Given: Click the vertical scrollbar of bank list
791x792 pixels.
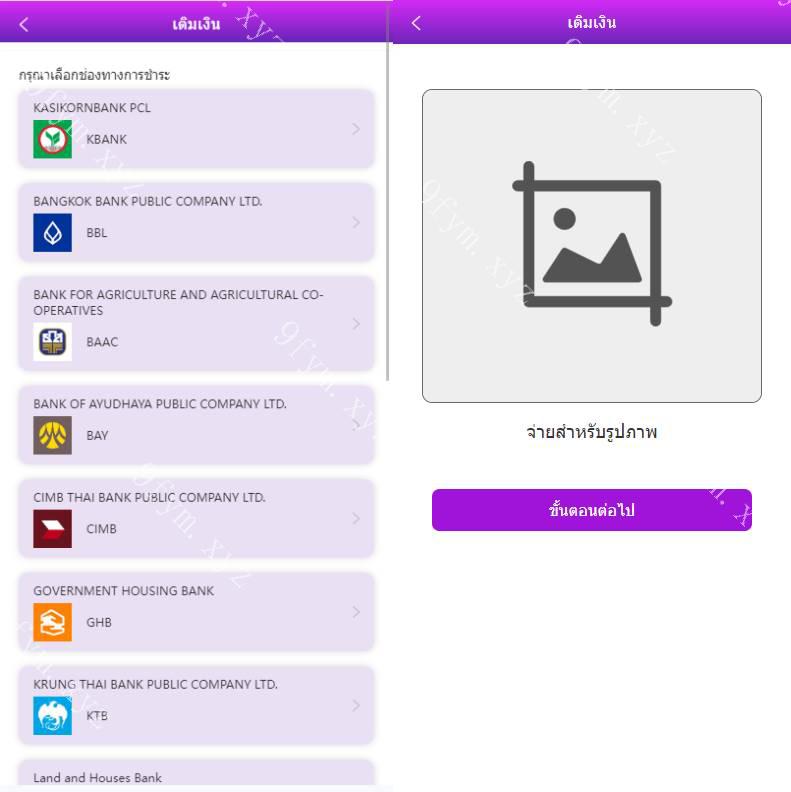Looking at the screenshot, I should [x=387, y=212].
